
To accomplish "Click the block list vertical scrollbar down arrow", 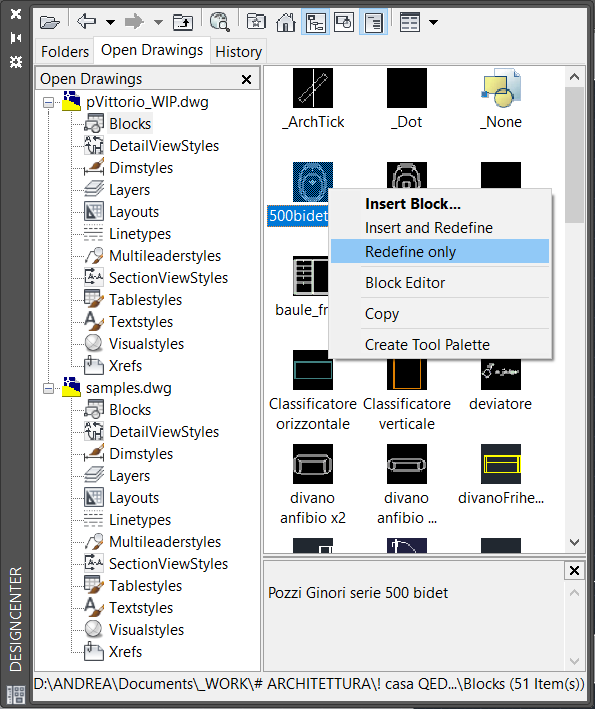I will [x=574, y=542].
